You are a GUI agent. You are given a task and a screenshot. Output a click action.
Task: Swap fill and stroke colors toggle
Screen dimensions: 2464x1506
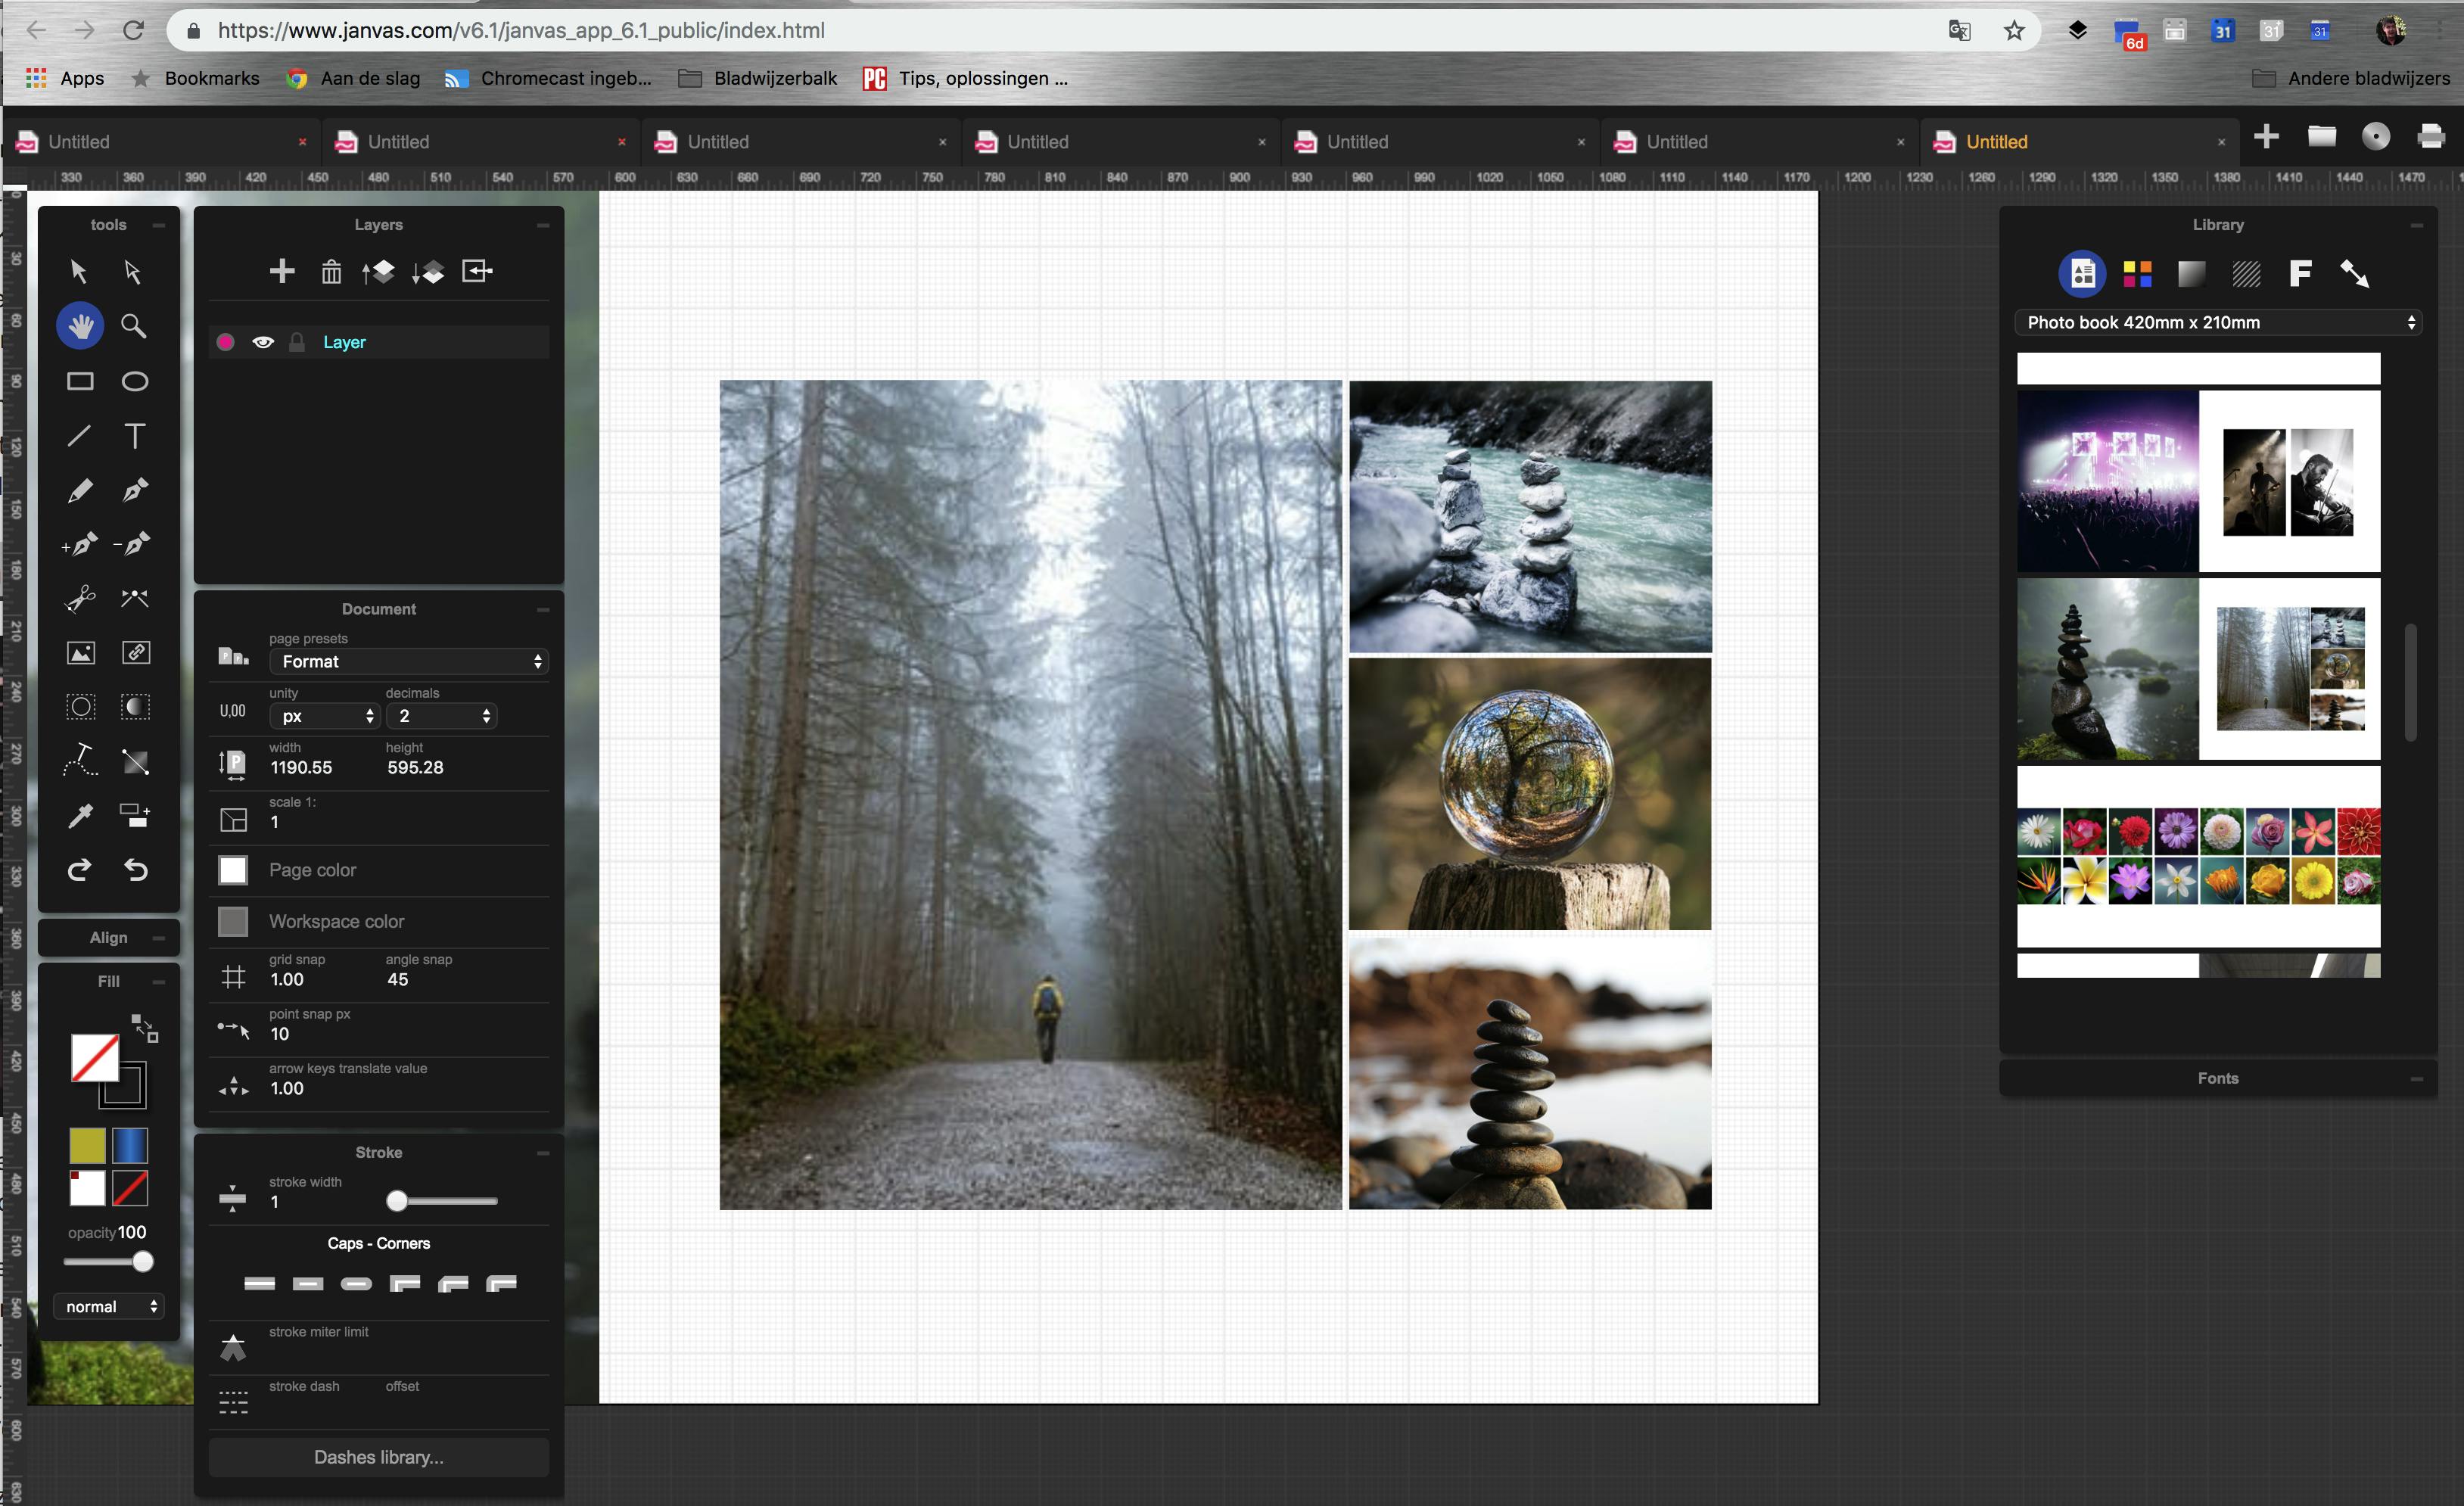point(145,1027)
